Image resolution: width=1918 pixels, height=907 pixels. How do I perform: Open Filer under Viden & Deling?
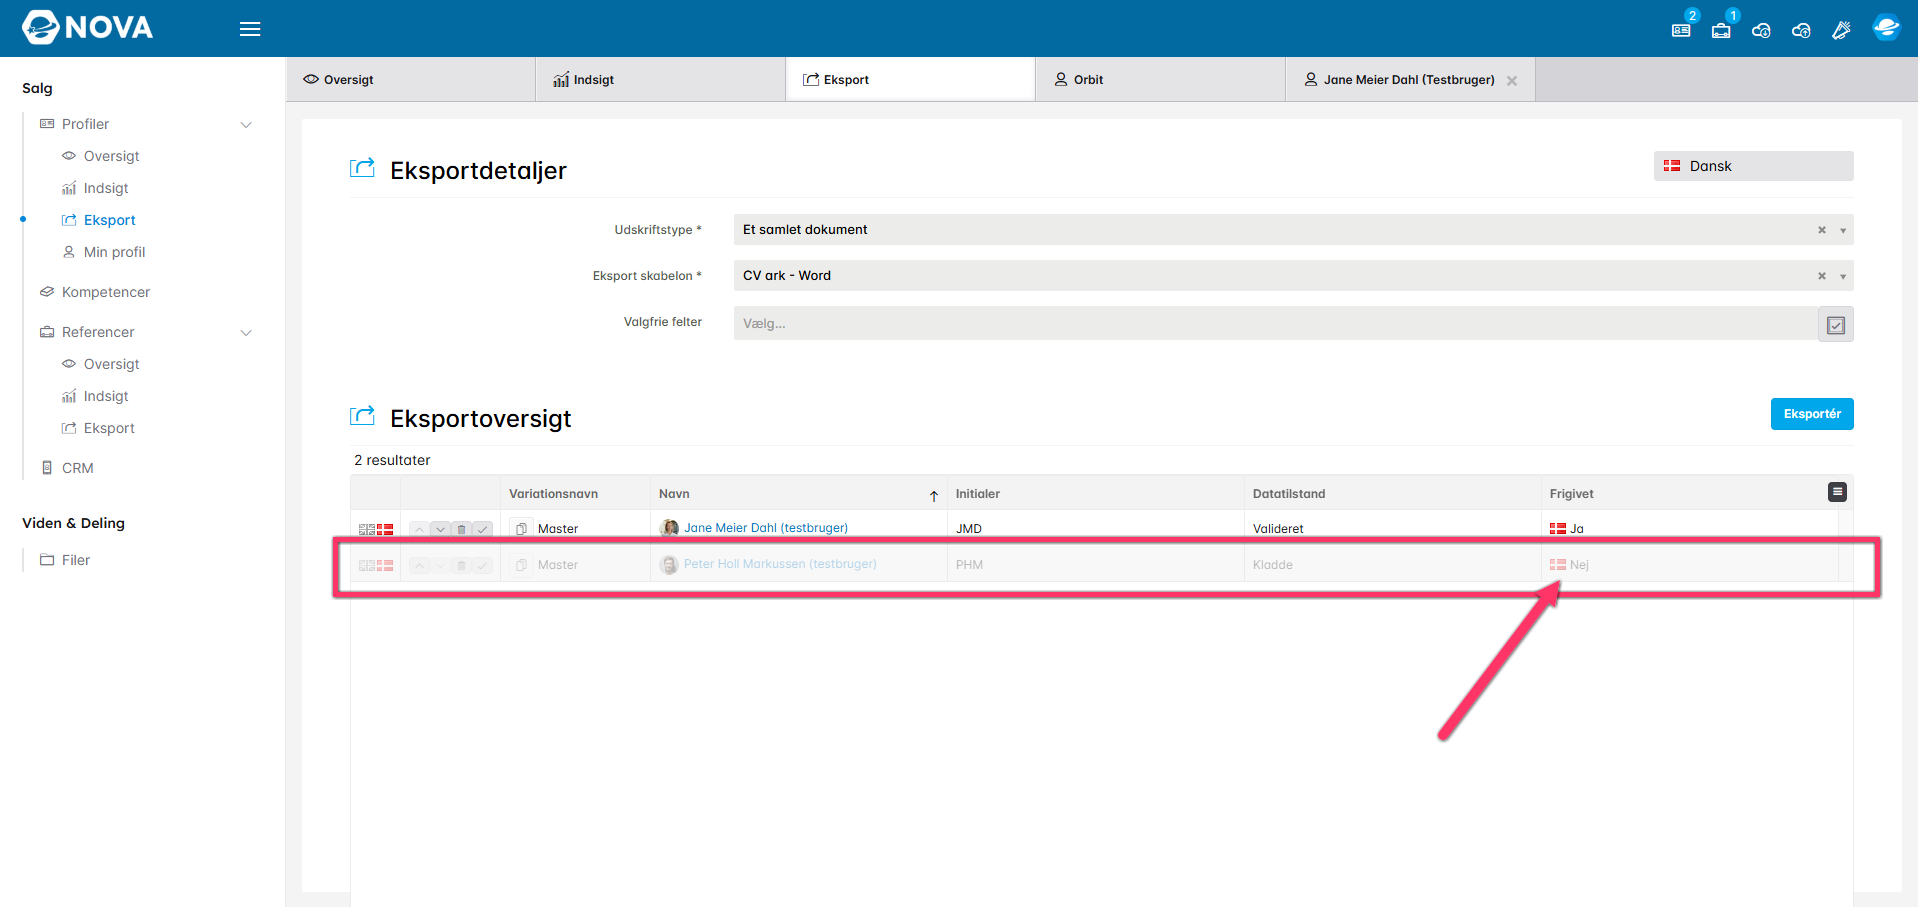coord(76,560)
